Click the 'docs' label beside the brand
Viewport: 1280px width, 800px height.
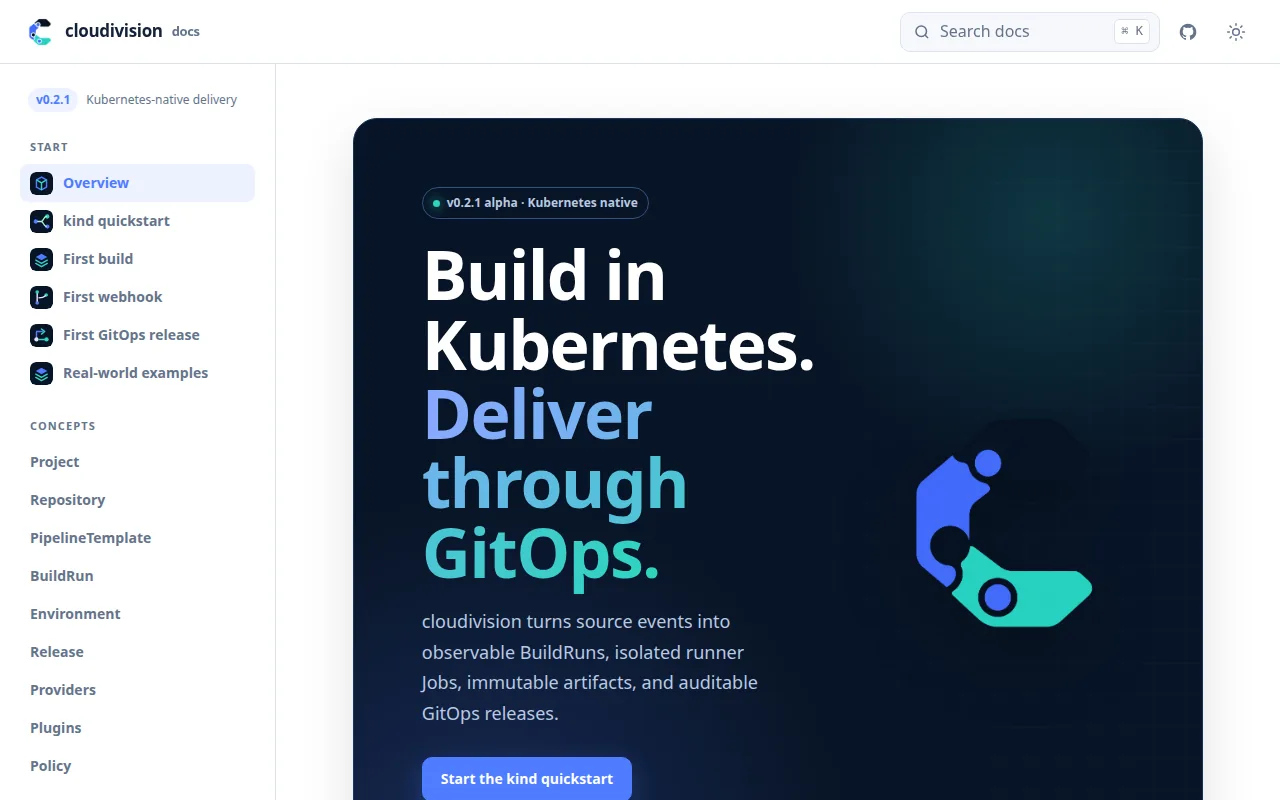(x=186, y=32)
